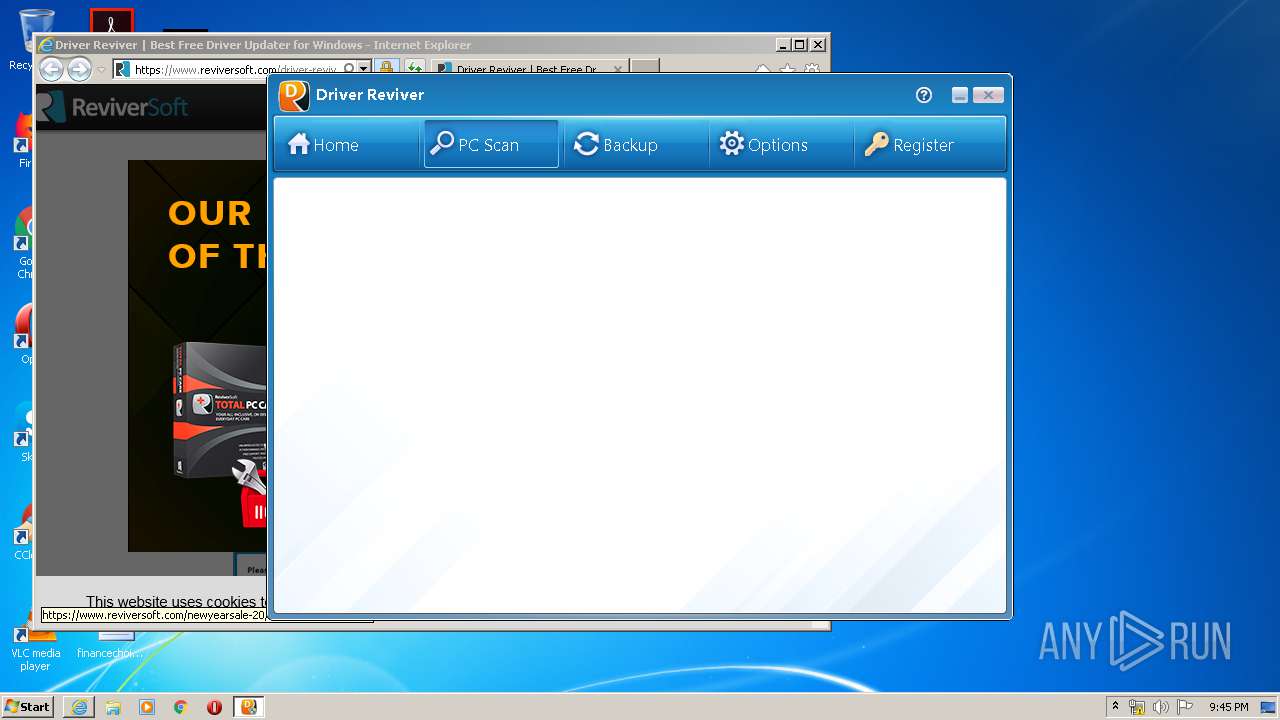
Task: Launch Opera from the taskbar
Action: click(214, 707)
